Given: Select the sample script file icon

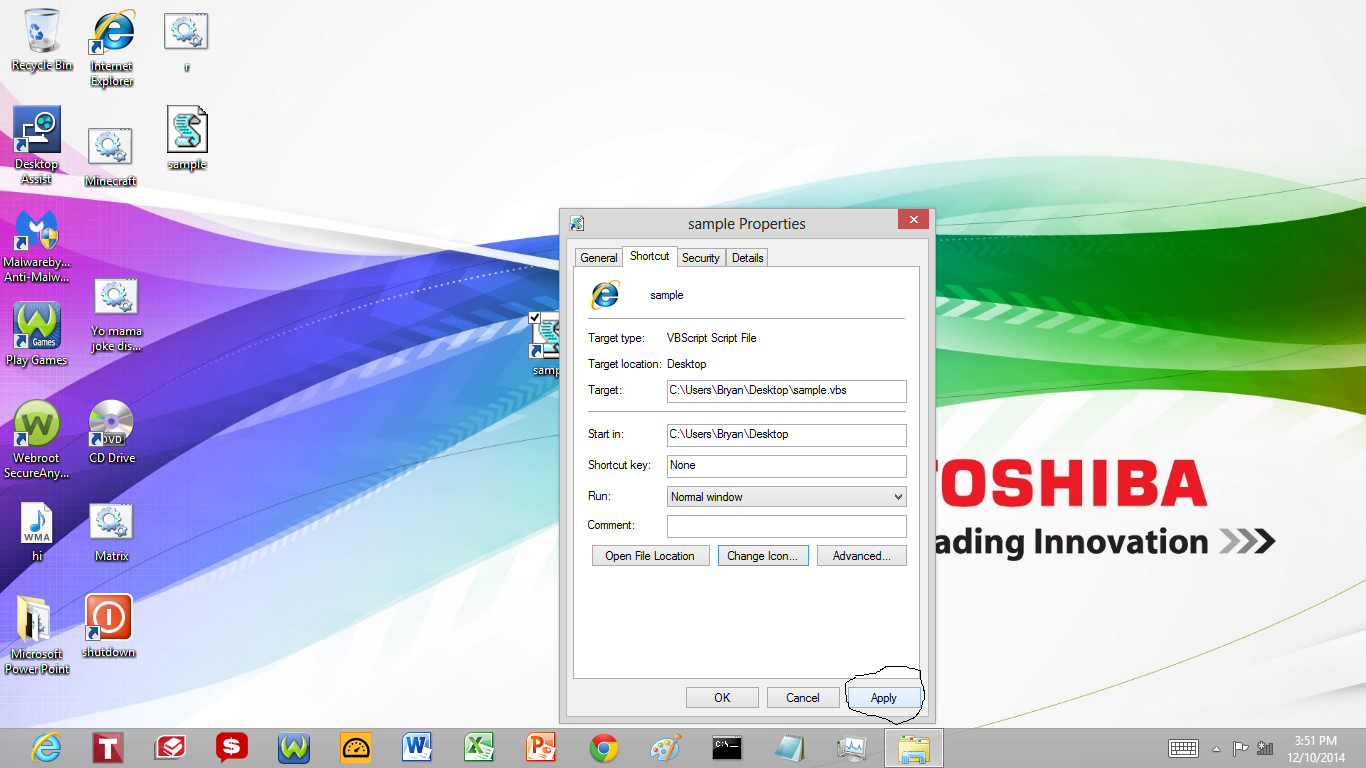Looking at the screenshot, I should pyautogui.click(x=187, y=139).
